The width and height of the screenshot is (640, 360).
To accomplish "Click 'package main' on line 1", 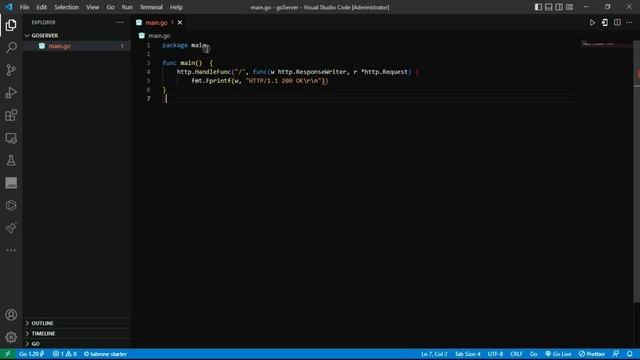I will coord(184,45).
